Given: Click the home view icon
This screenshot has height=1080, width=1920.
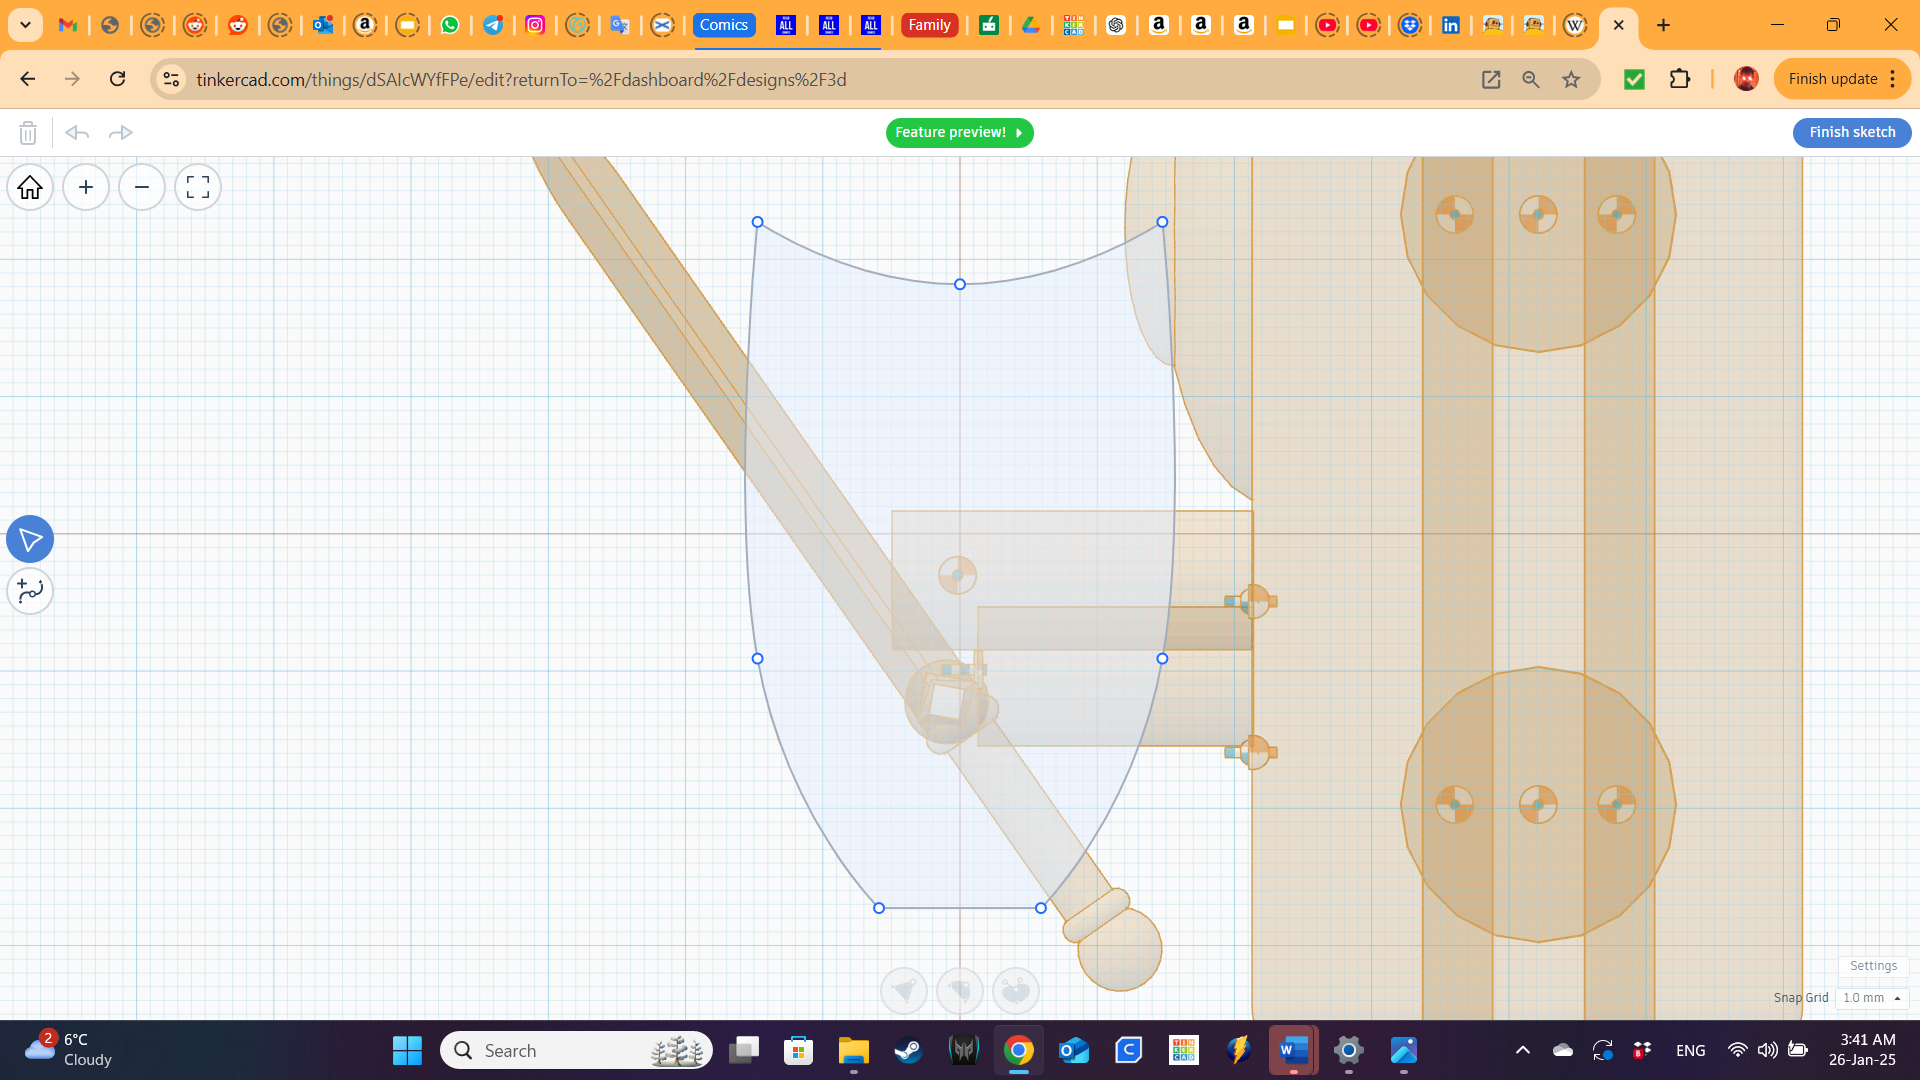Looking at the screenshot, I should (x=29, y=187).
